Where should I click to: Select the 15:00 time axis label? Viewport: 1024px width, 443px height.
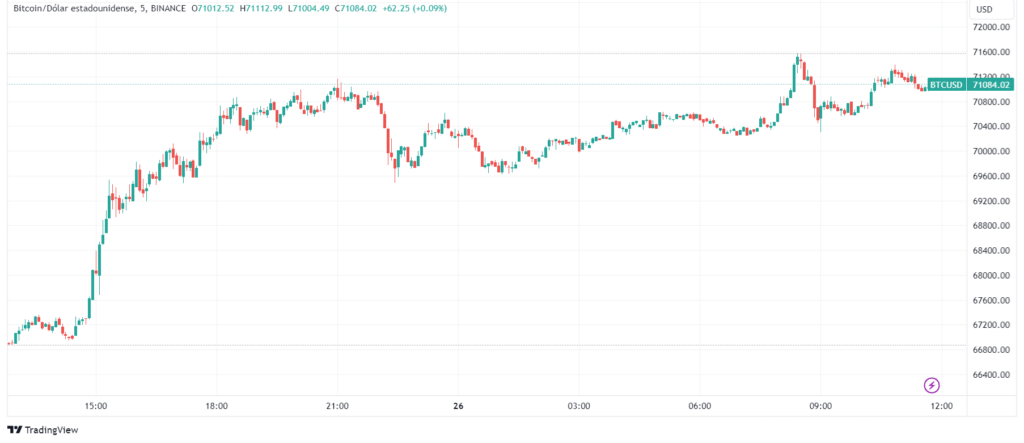click(96, 406)
